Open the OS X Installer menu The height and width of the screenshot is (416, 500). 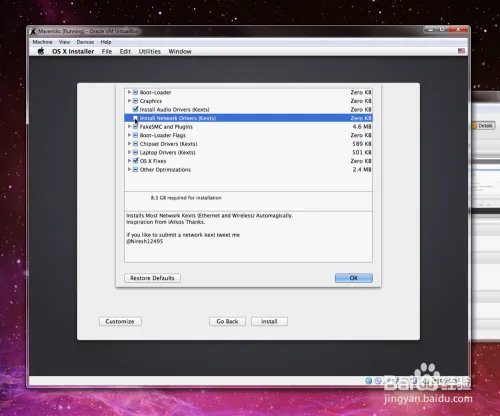pos(73,51)
